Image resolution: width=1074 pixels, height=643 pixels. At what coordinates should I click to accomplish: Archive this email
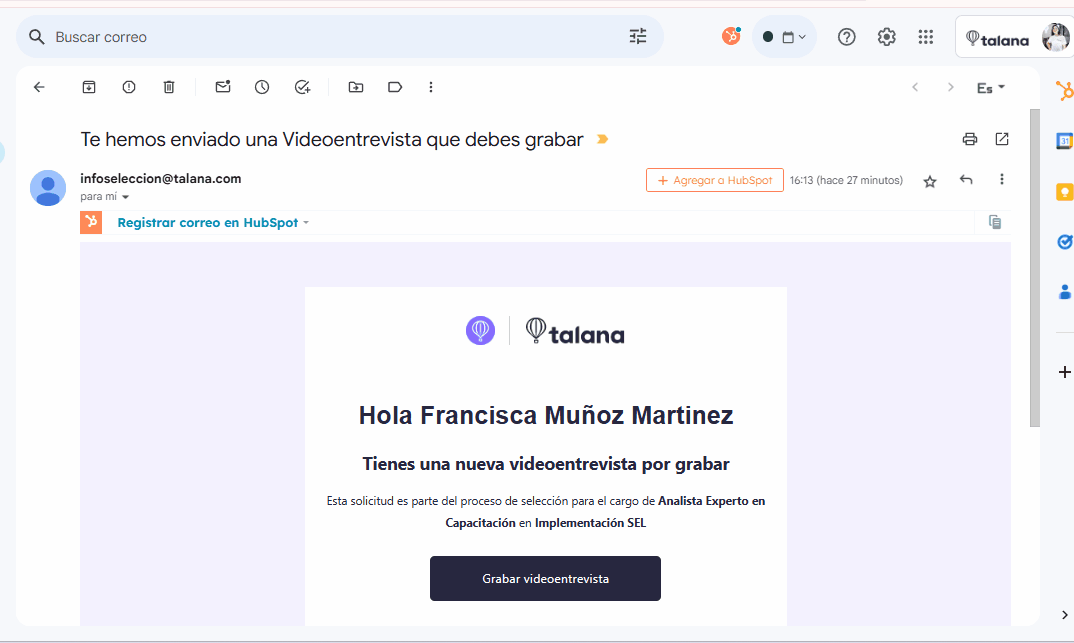89,87
